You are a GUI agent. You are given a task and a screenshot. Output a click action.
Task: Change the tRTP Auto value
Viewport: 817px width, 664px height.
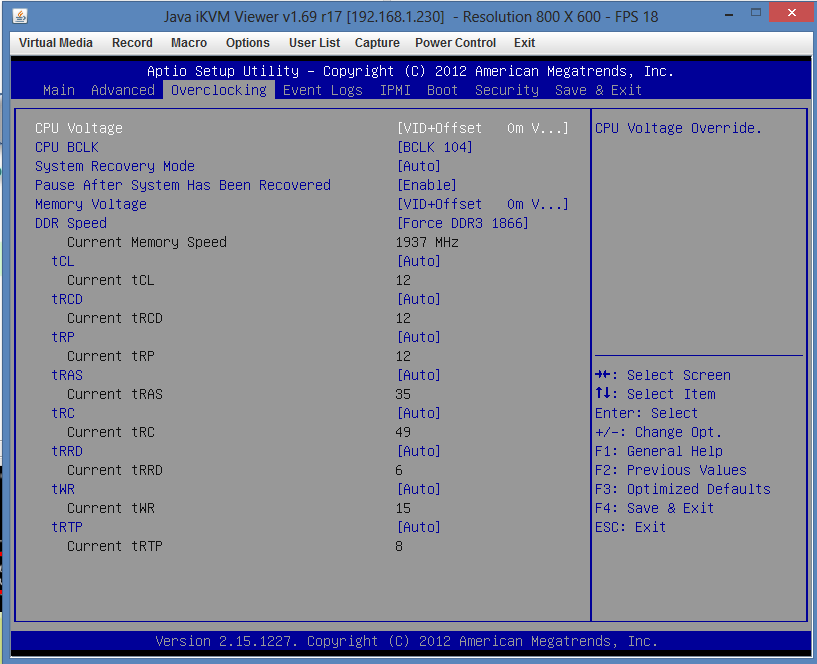pos(419,527)
